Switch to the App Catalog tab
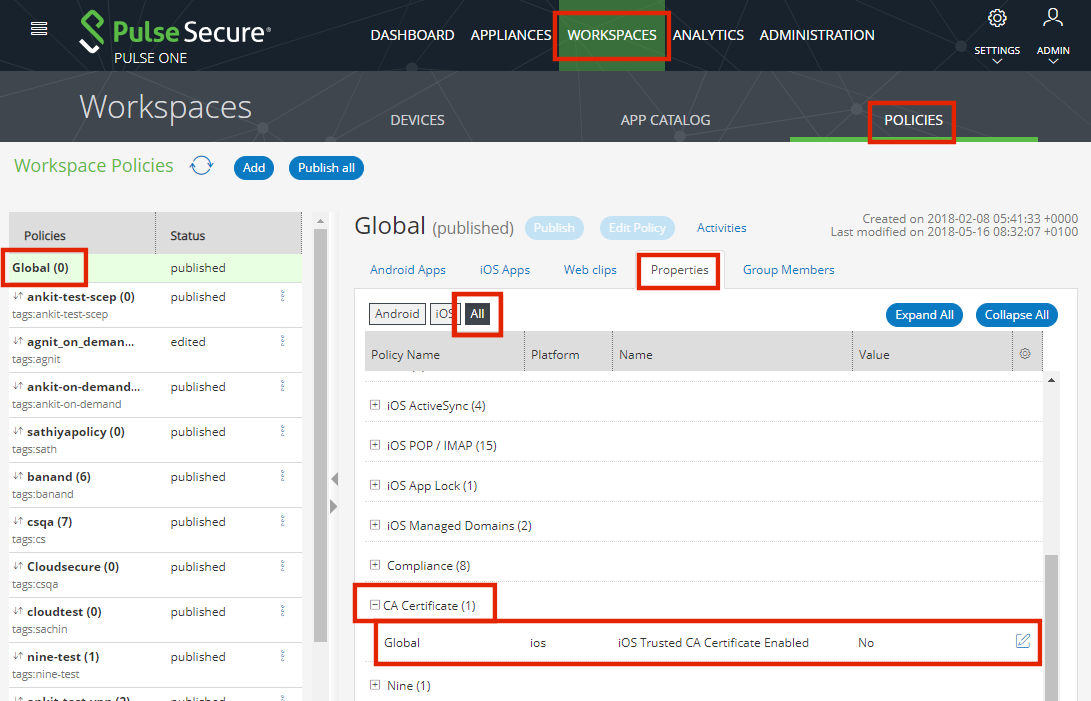The height and width of the screenshot is (701, 1091). pyautogui.click(x=665, y=120)
